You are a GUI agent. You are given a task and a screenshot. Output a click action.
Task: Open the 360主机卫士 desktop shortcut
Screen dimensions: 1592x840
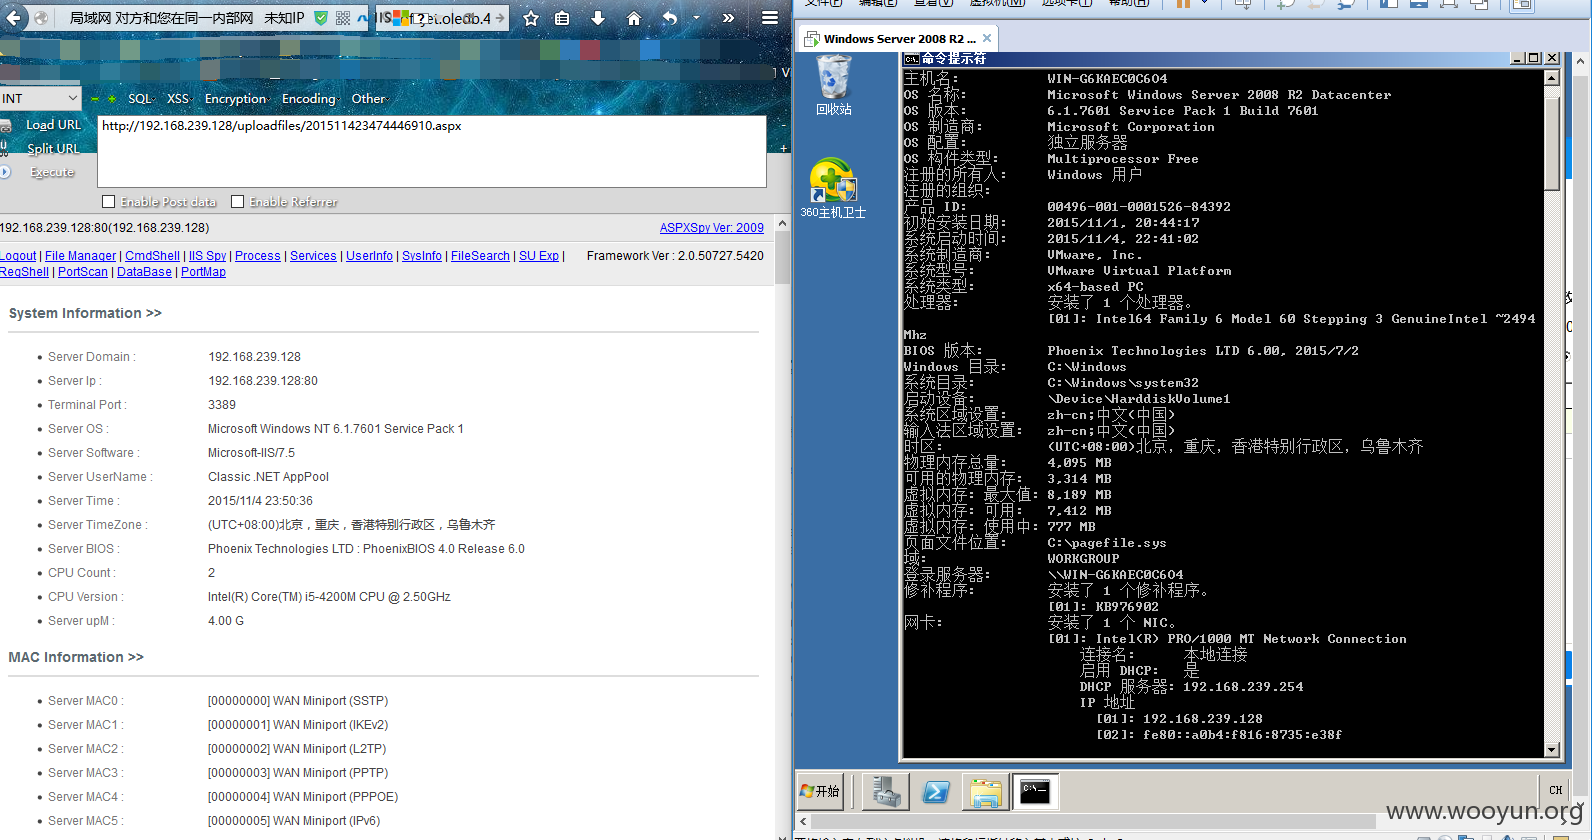pyautogui.click(x=833, y=188)
